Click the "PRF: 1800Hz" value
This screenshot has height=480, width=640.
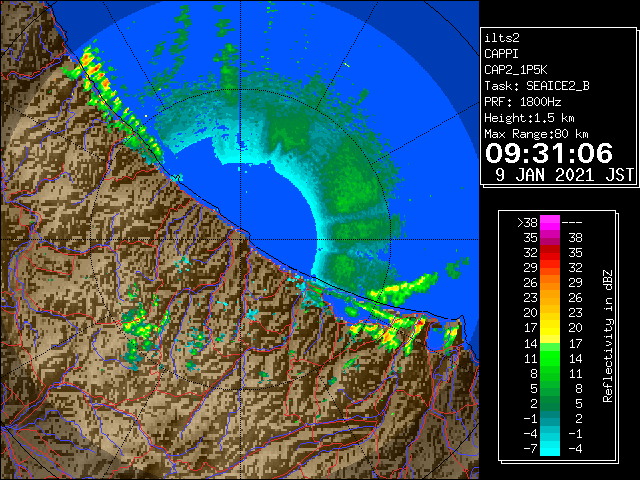(x=523, y=102)
